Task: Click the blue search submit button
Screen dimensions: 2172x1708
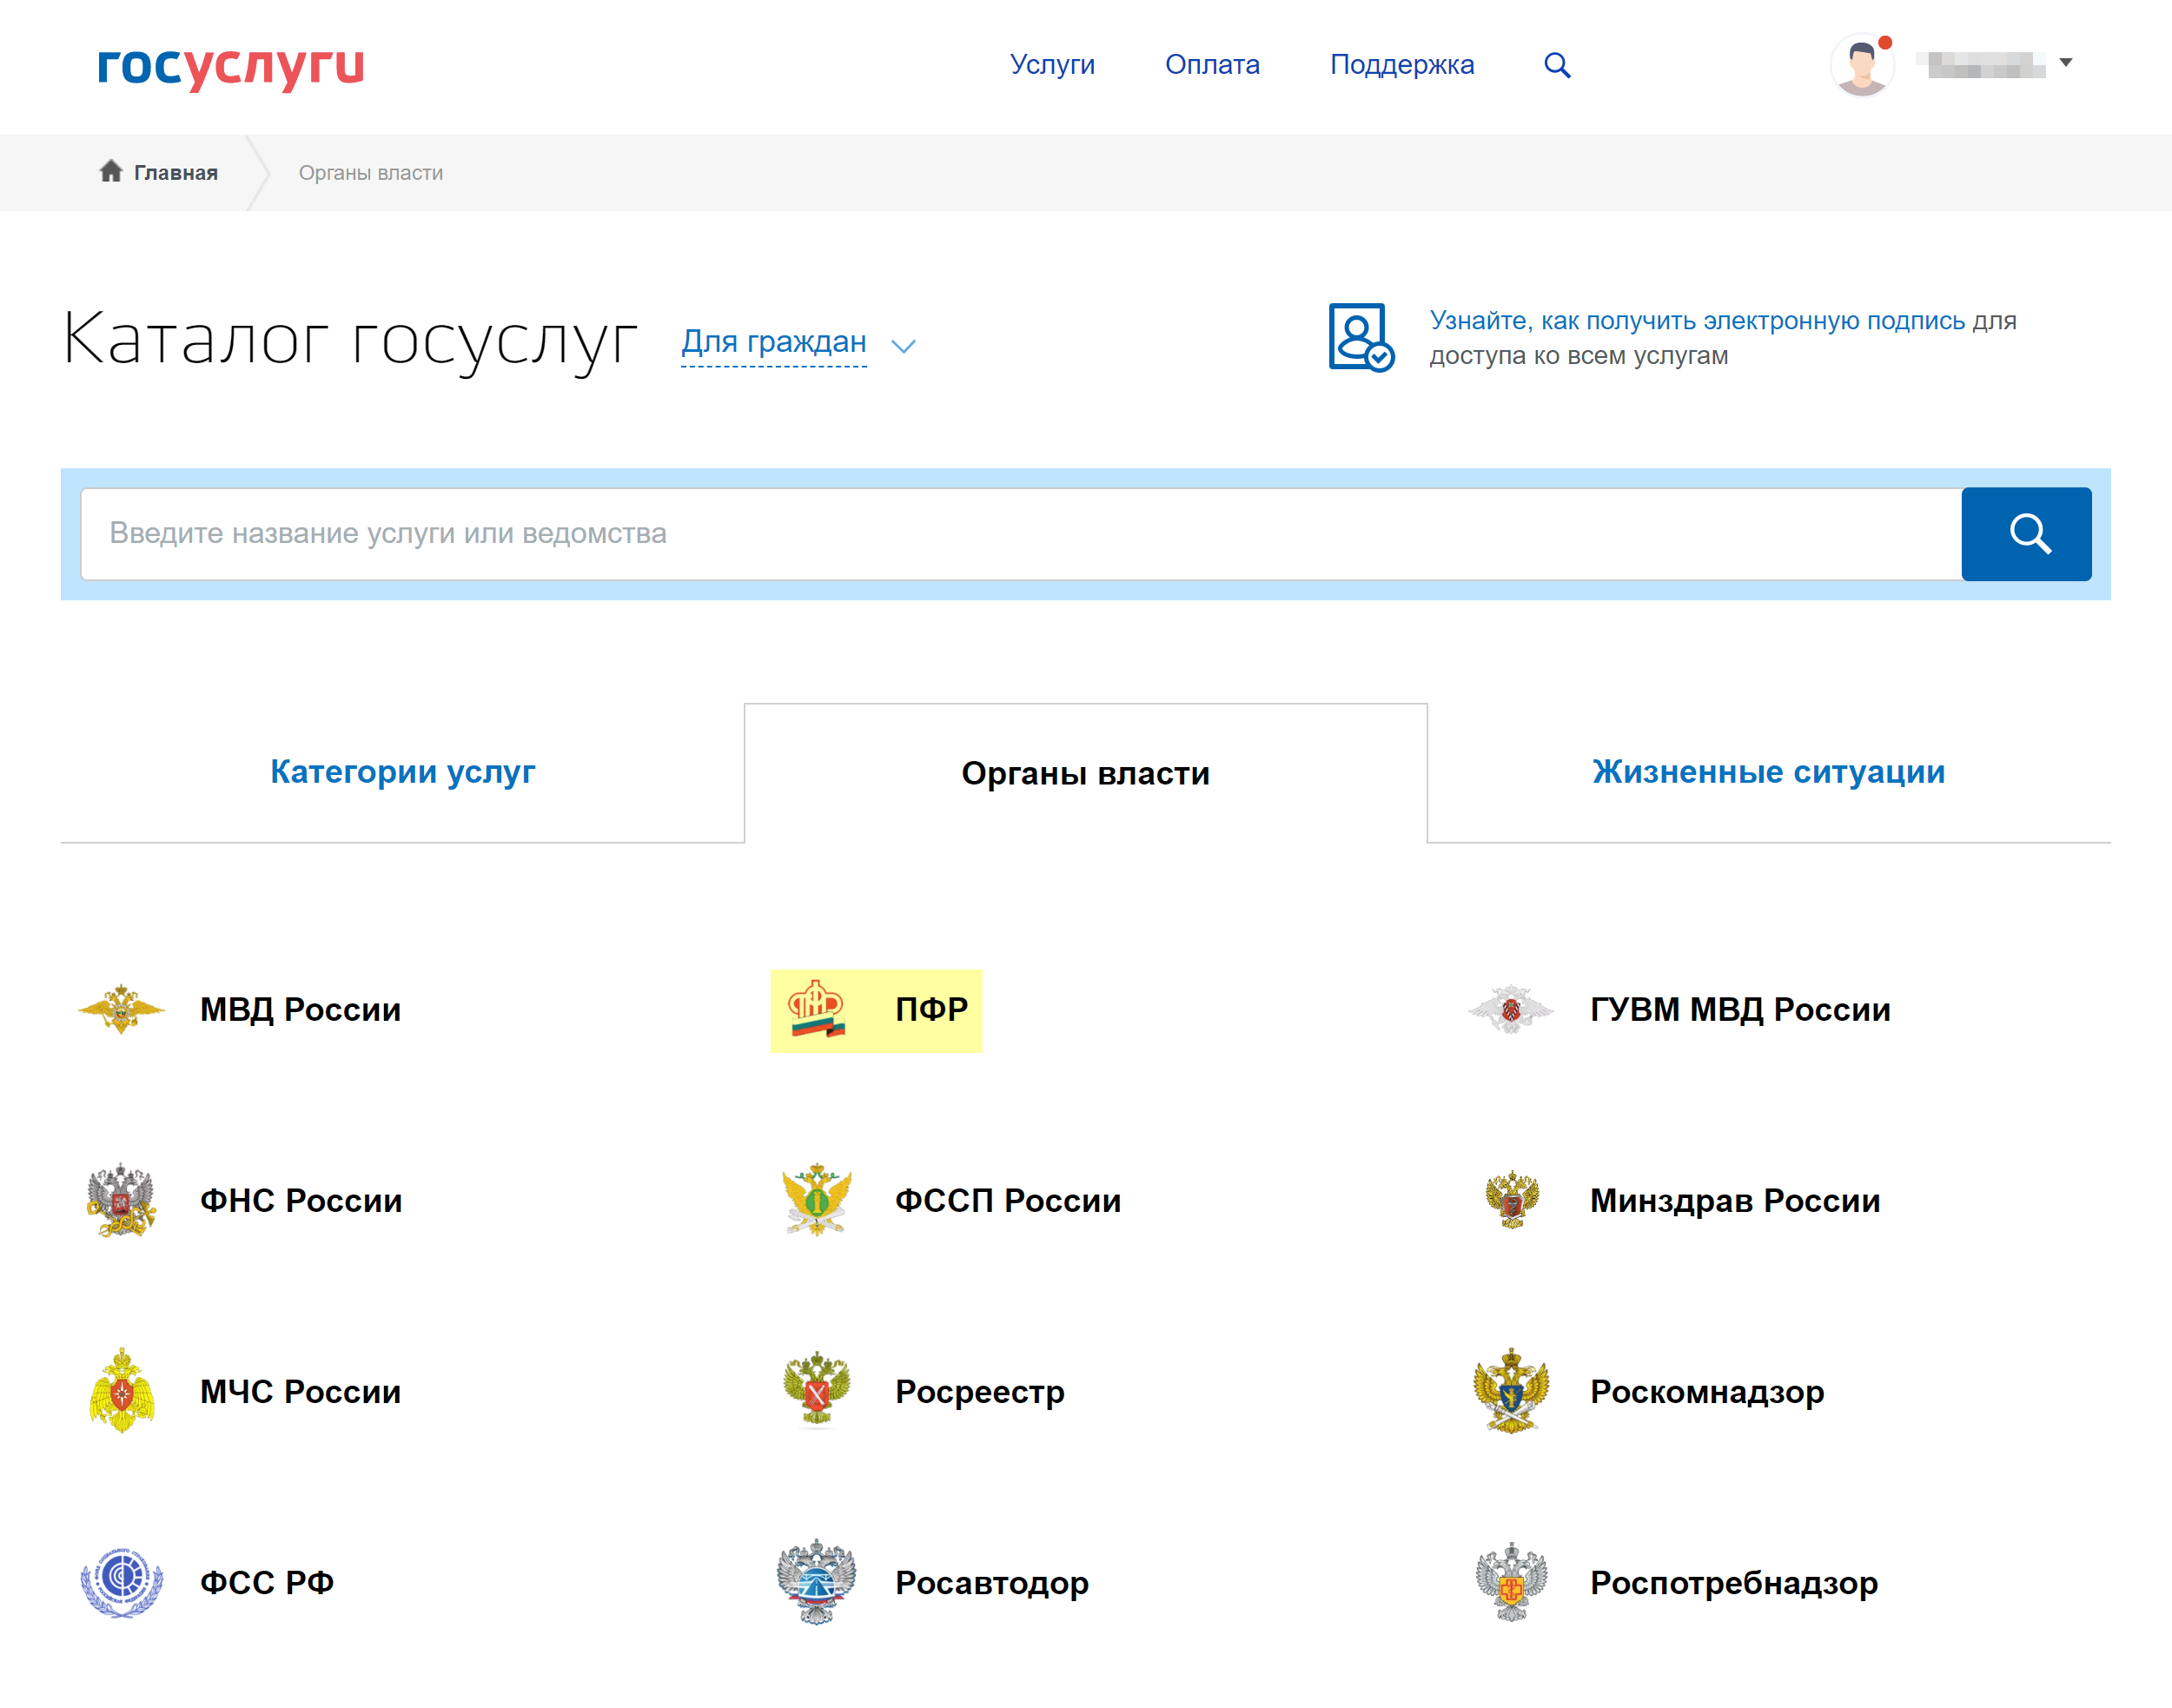Action: tap(2026, 534)
